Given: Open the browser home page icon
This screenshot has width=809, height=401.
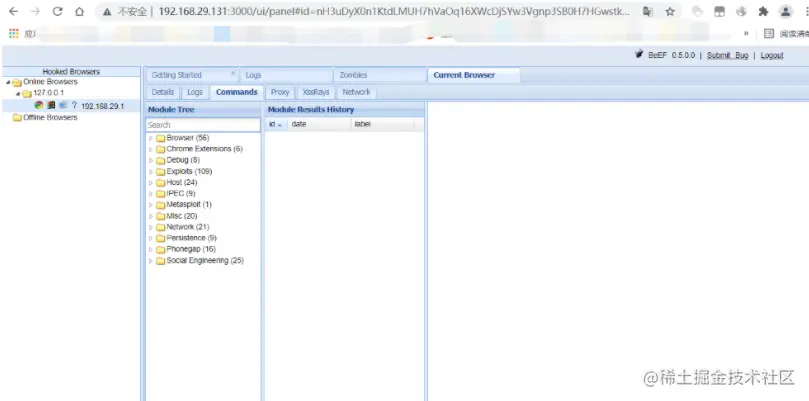Looking at the screenshot, I should click(79, 11).
